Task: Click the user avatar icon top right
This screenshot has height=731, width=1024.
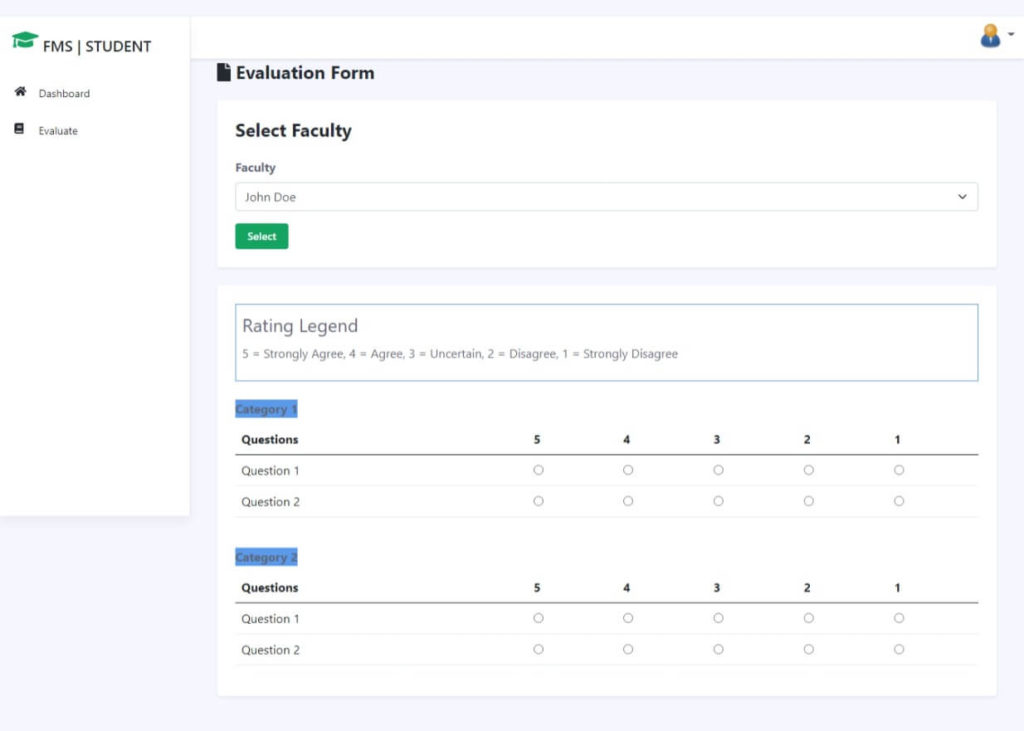Action: [x=989, y=33]
